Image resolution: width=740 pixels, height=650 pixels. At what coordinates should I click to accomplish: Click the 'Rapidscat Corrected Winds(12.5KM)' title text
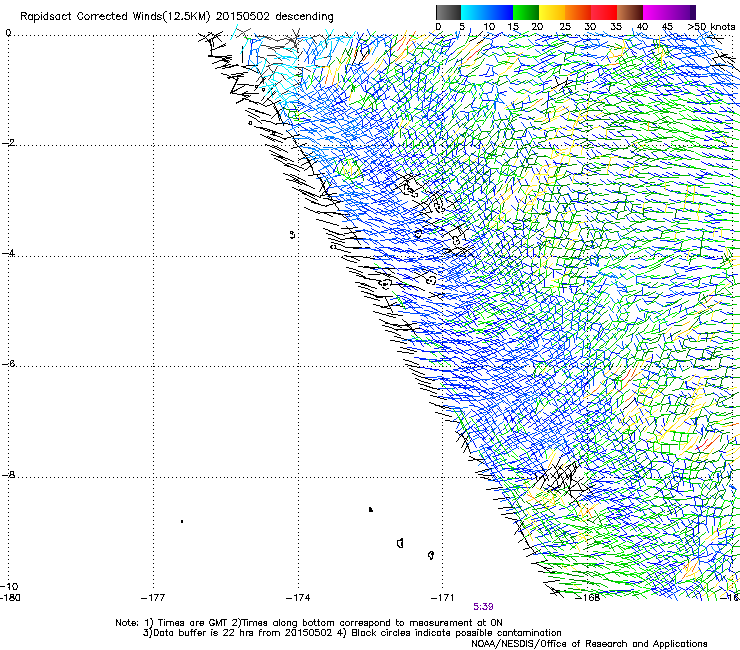[115, 16]
